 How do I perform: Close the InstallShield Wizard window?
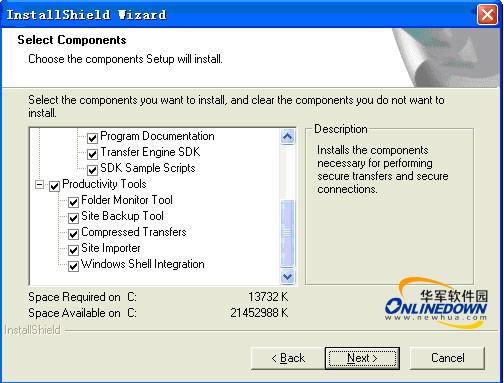tap(487, 15)
